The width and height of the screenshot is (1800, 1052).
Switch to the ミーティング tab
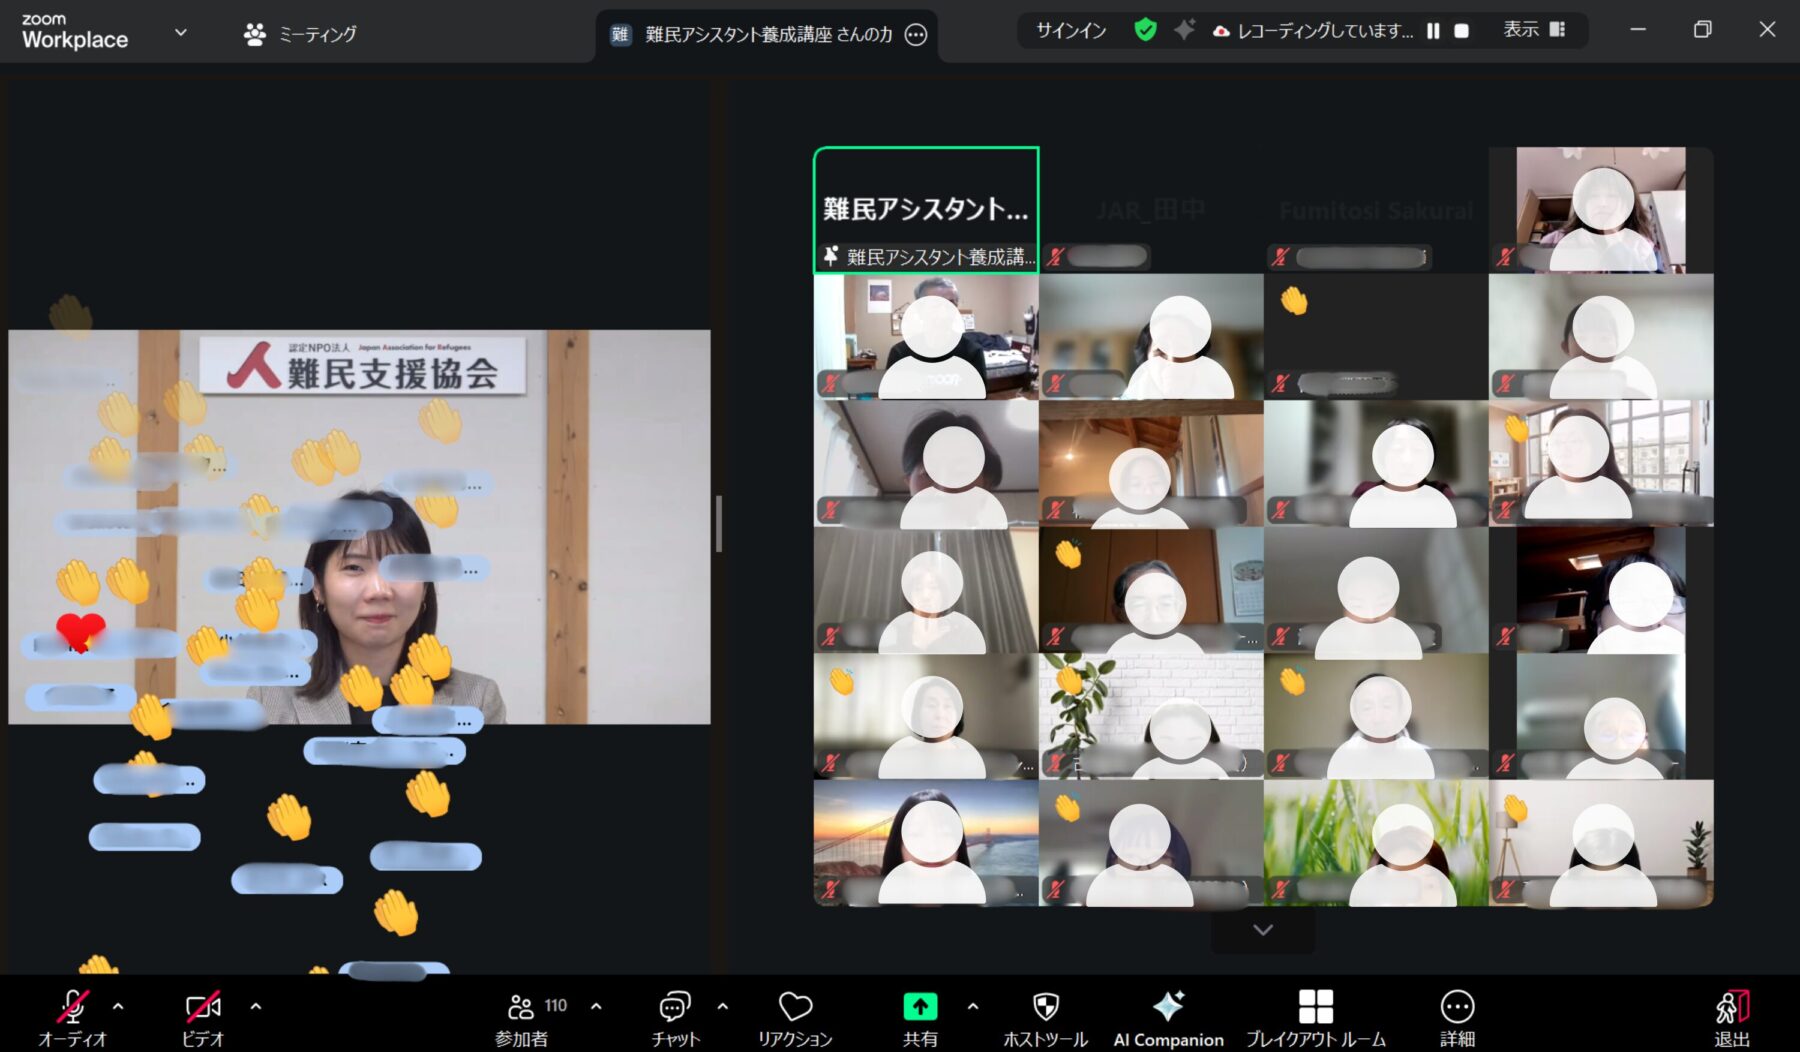[x=299, y=32]
